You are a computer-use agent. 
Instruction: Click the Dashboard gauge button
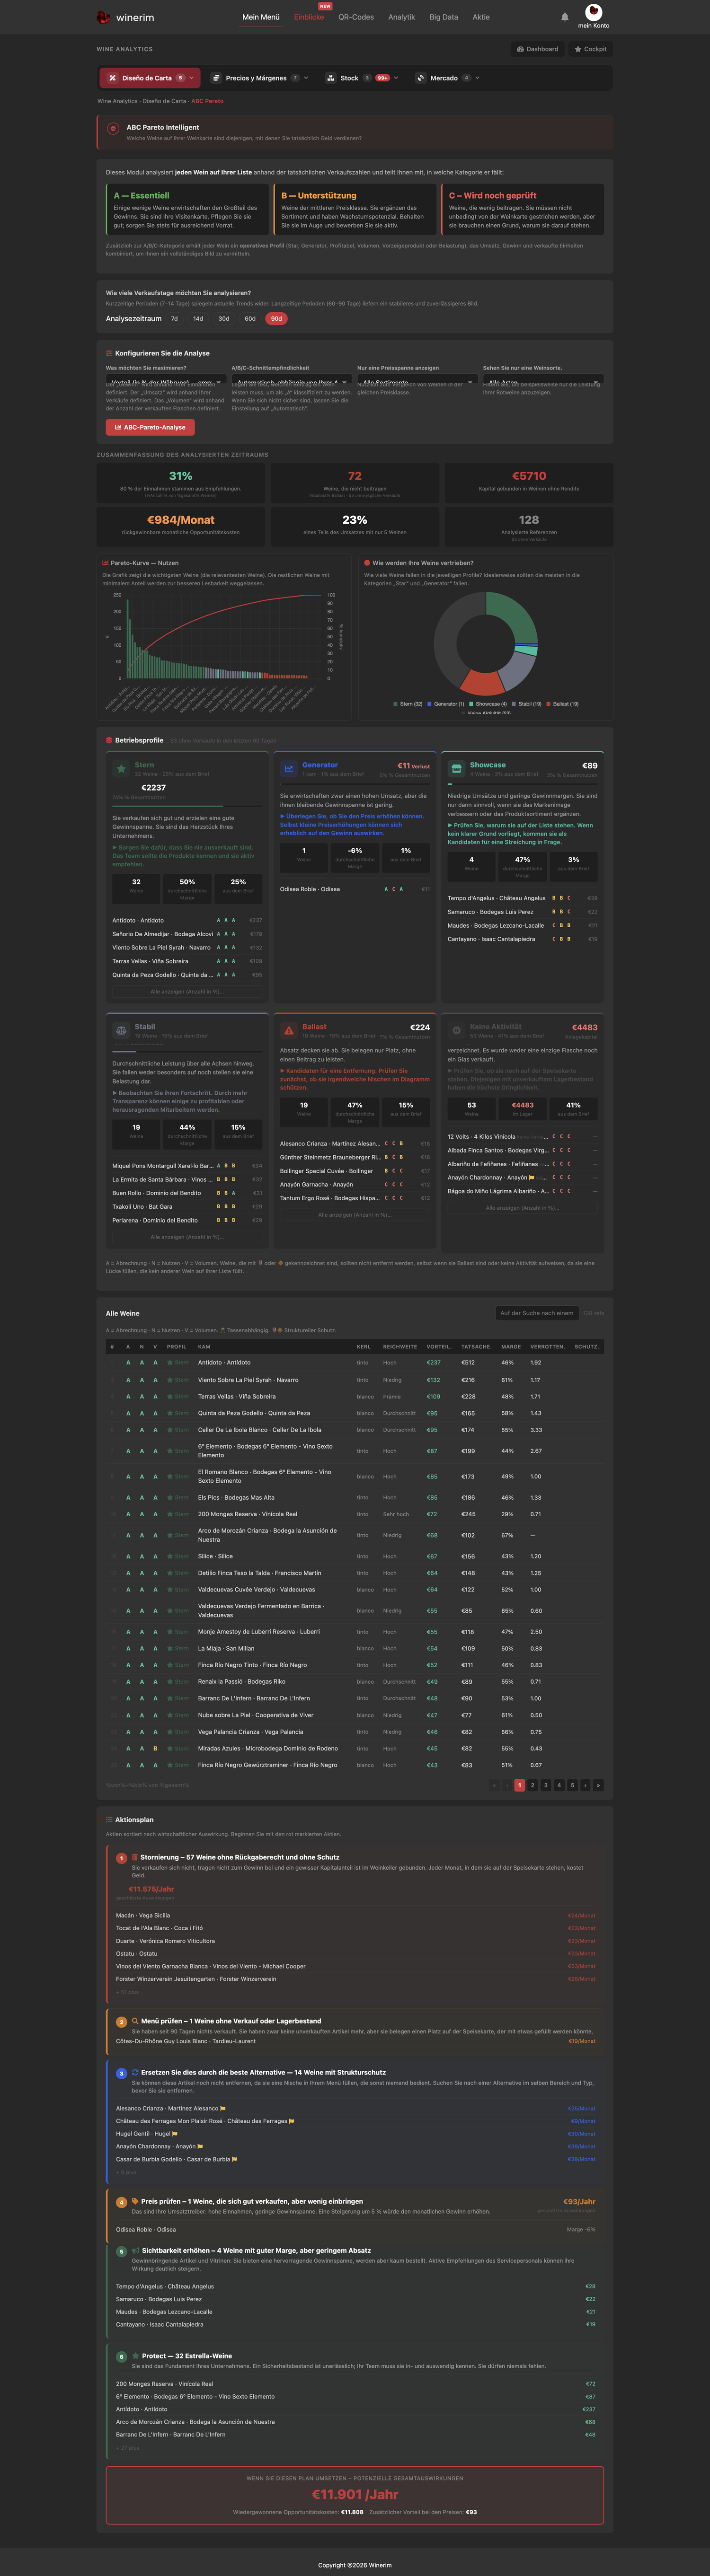(x=538, y=49)
